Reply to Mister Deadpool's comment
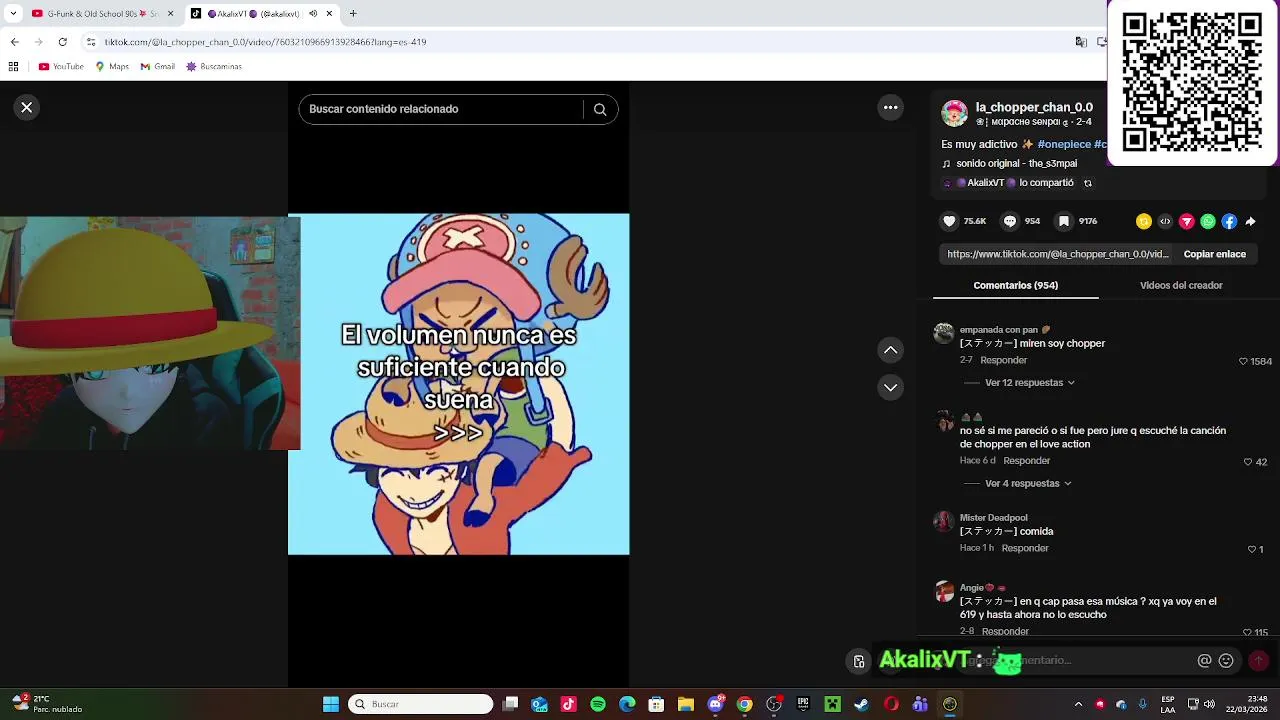Viewport: 1280px width, 720px height. click(x=1025, y=548)
